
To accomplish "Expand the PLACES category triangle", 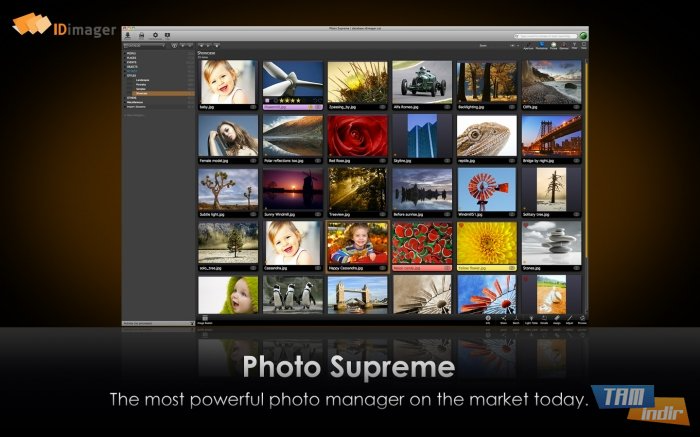I will tap(125, 58).
